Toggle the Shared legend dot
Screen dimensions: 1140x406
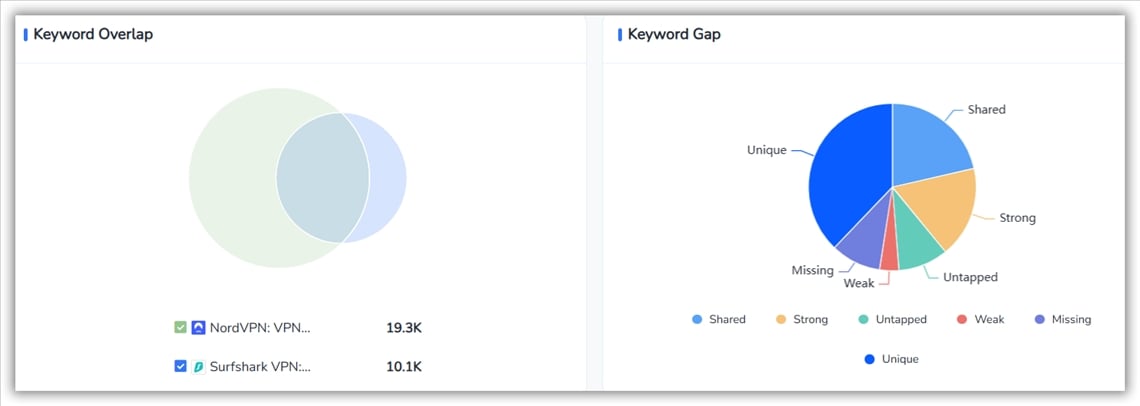point(697,320)
